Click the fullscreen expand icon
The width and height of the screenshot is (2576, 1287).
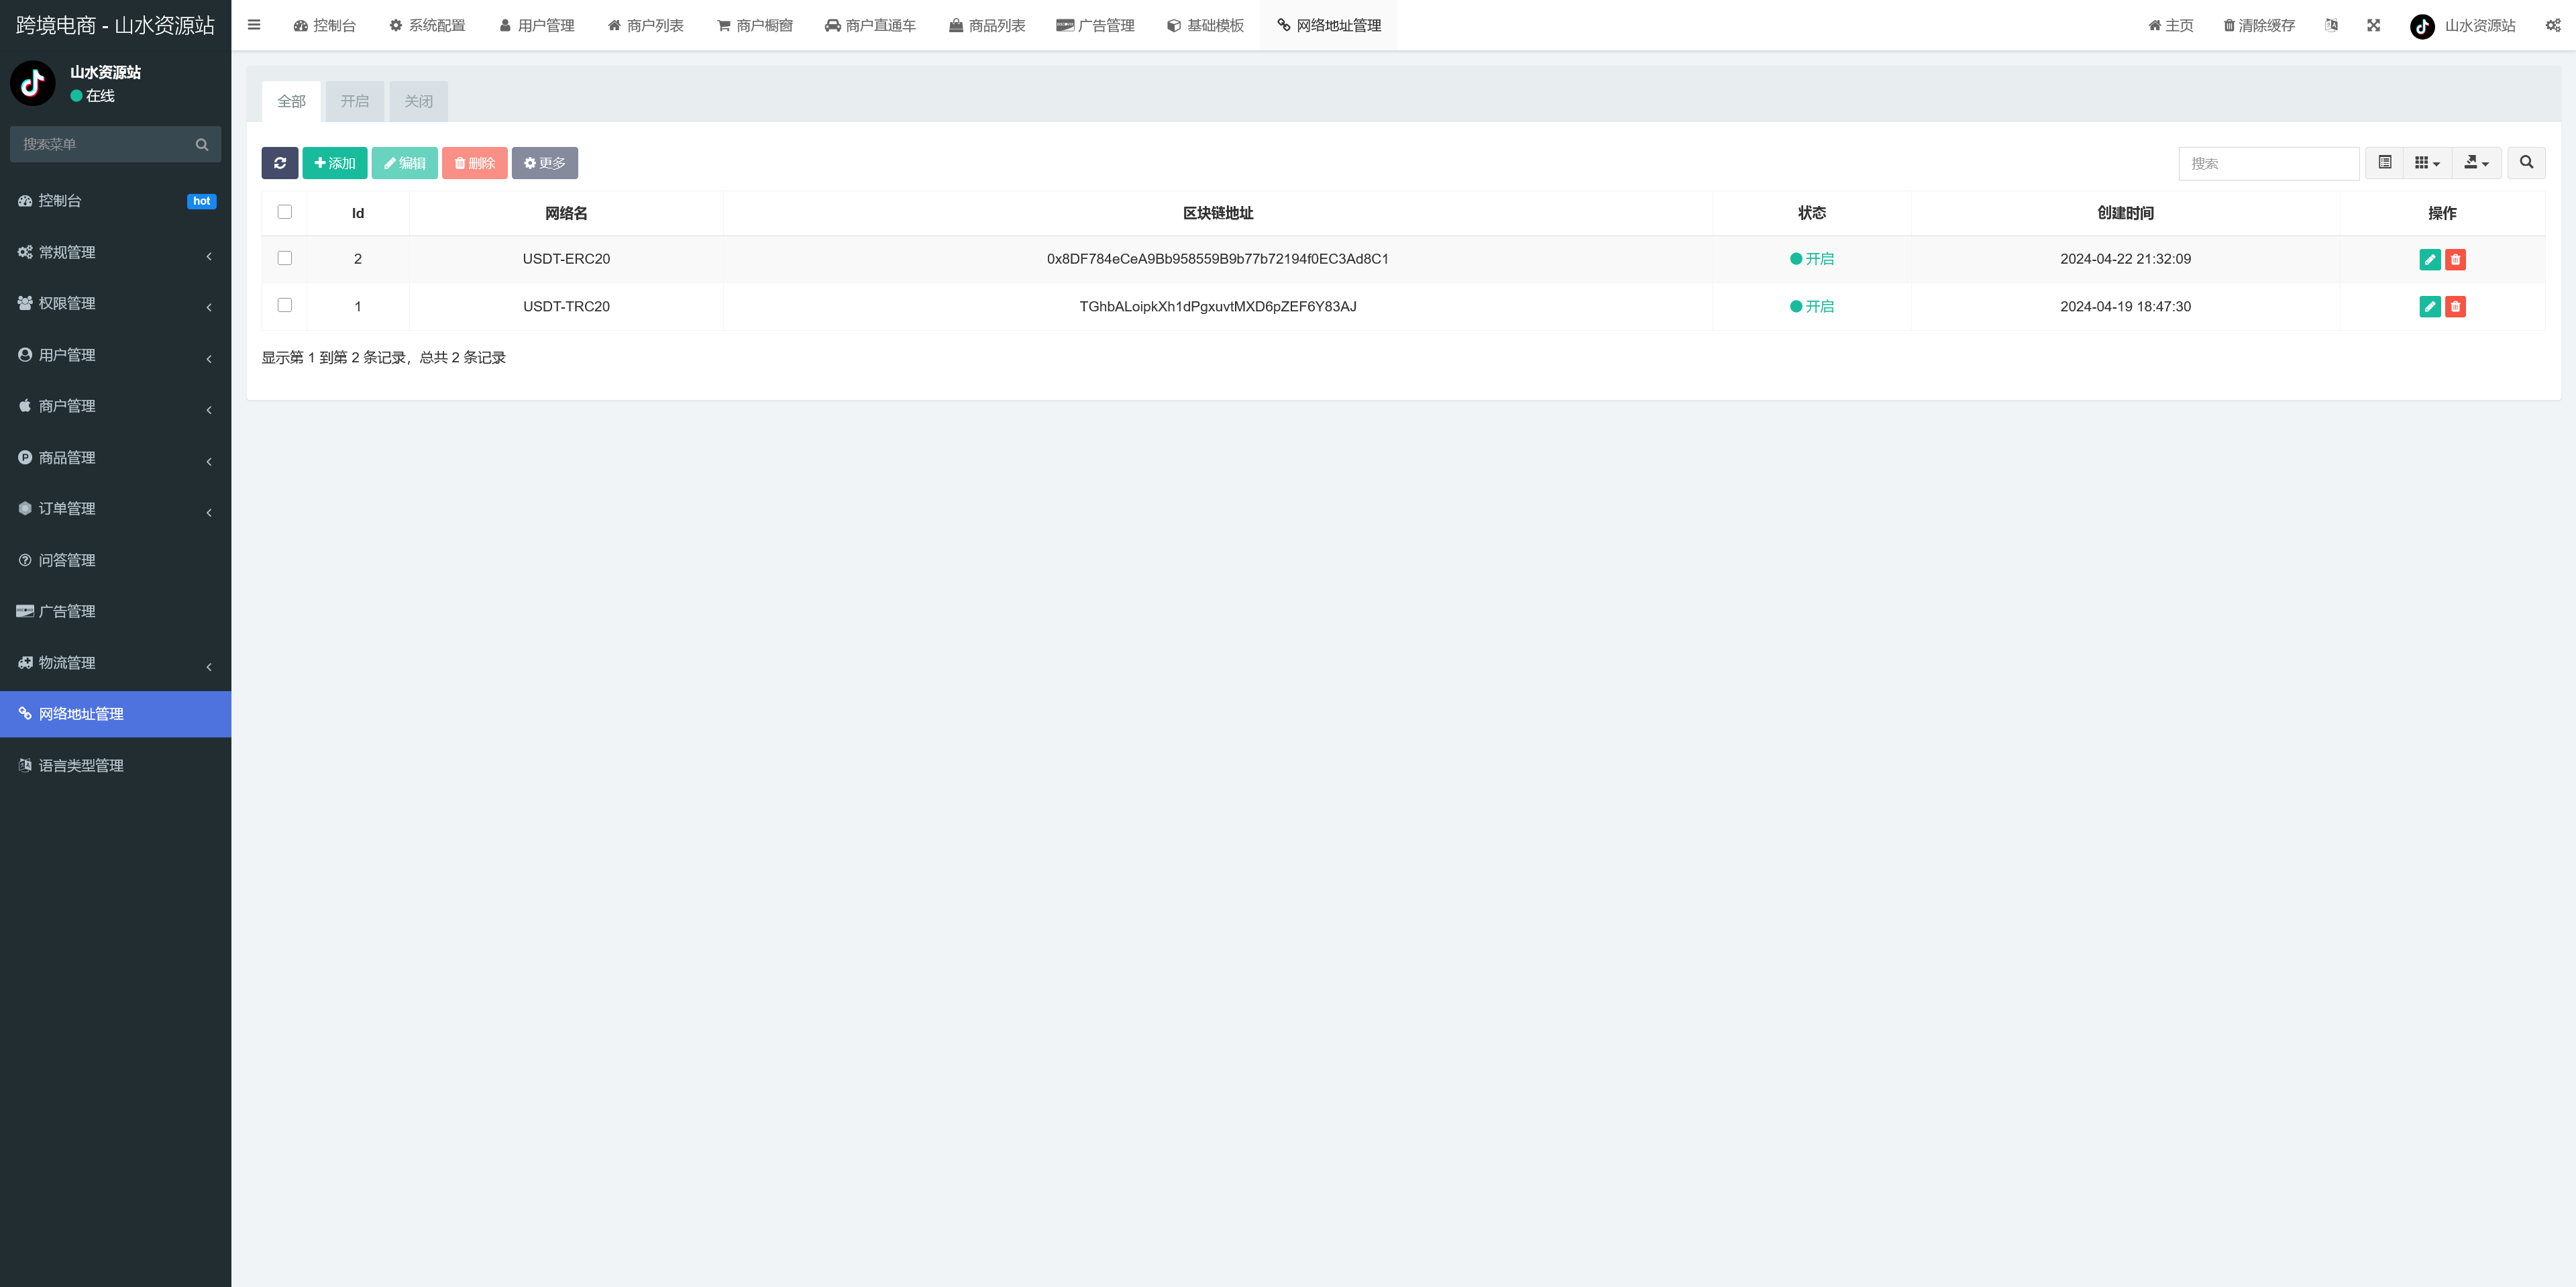tap(2373, 25)
